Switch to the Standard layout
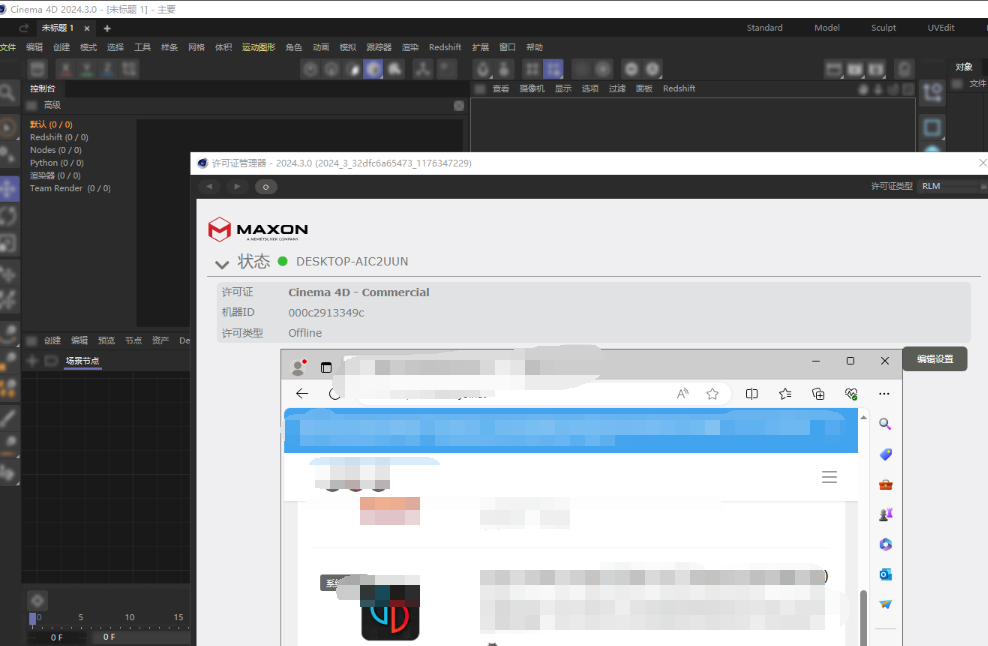This screenshot has height=646, width=988. 764,28
